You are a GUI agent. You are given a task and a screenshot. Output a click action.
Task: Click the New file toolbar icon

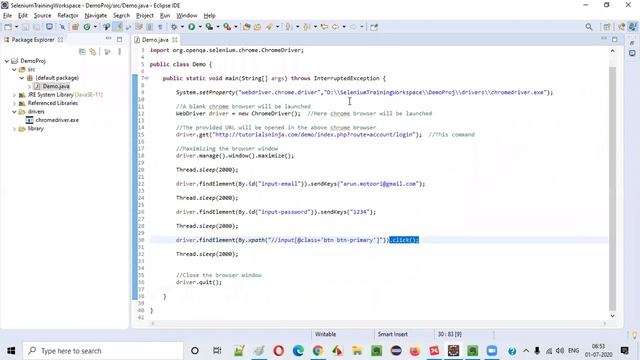8,27
